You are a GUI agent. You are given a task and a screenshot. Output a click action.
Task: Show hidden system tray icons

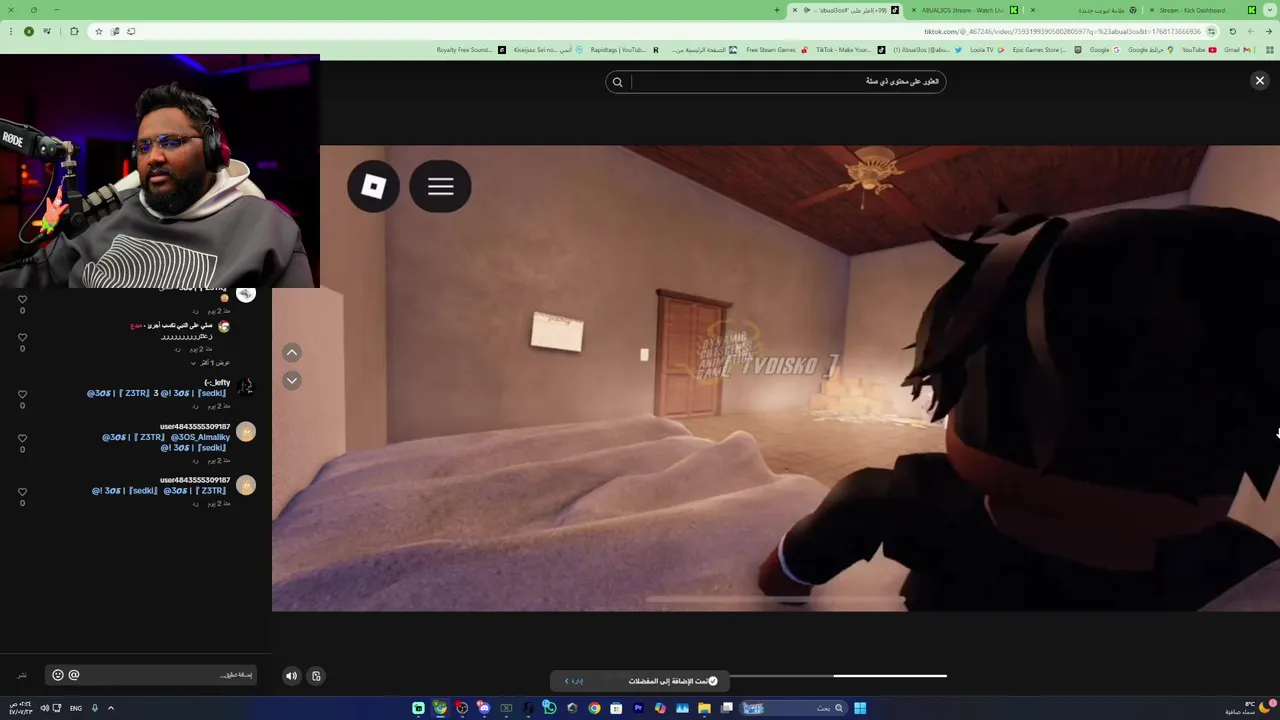(x=110, y=708)
